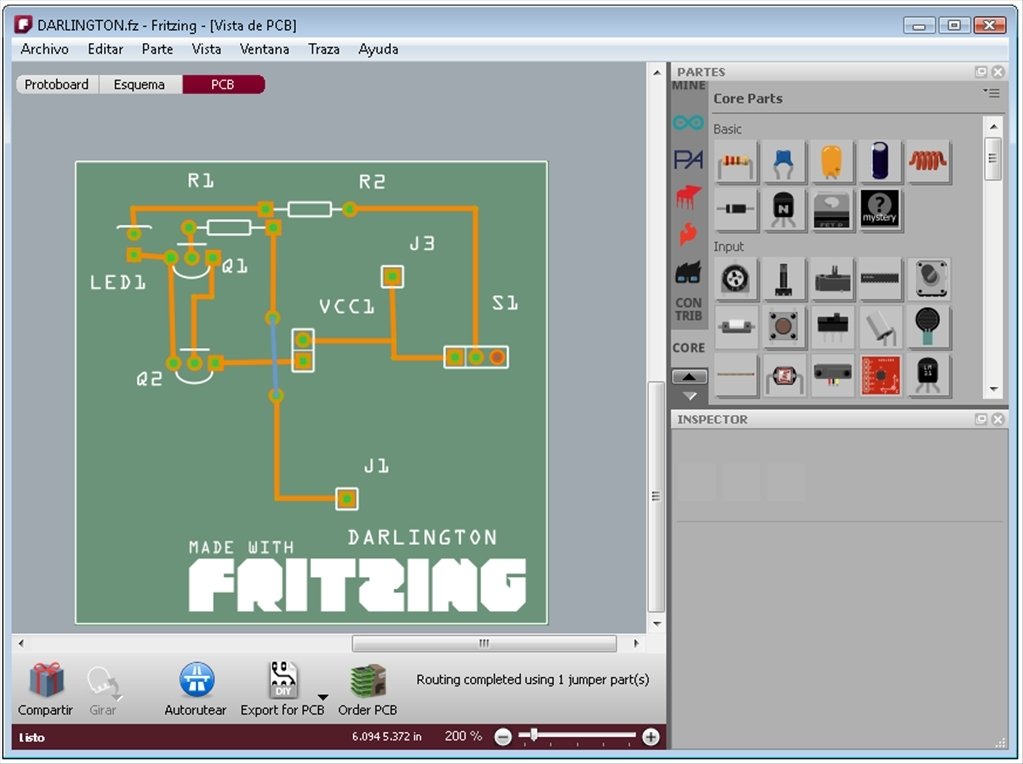Select the resistor part in Basic
The image size is (1023, 764).
737,161
